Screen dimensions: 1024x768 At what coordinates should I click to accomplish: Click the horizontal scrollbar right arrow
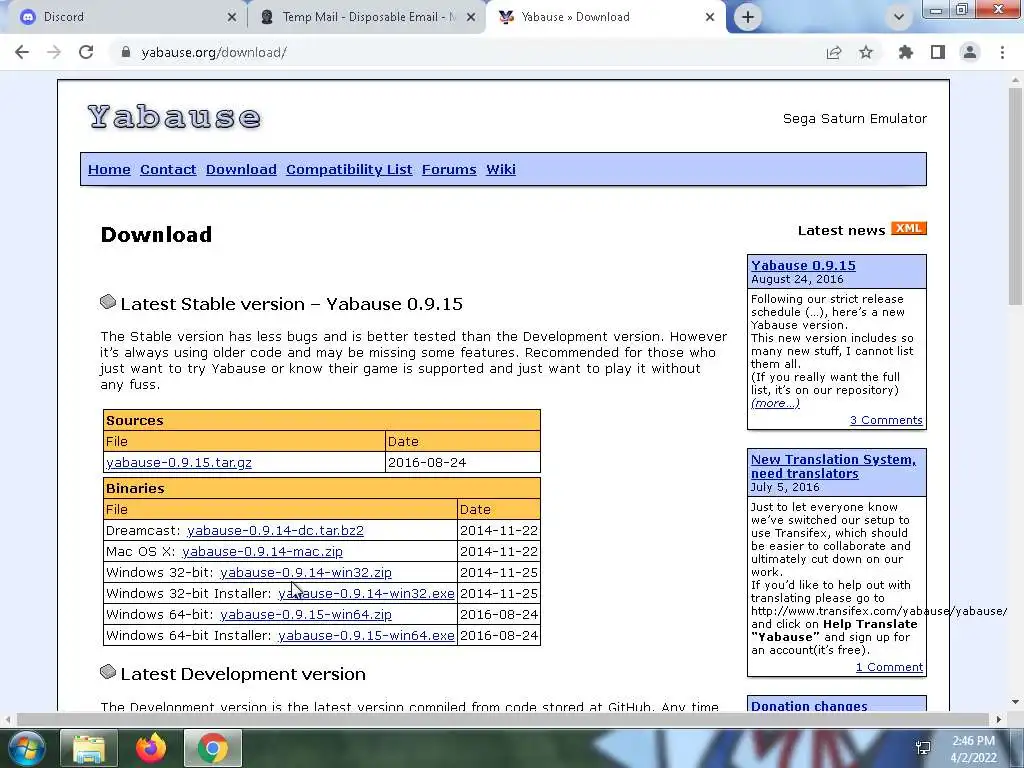(998, 719)
